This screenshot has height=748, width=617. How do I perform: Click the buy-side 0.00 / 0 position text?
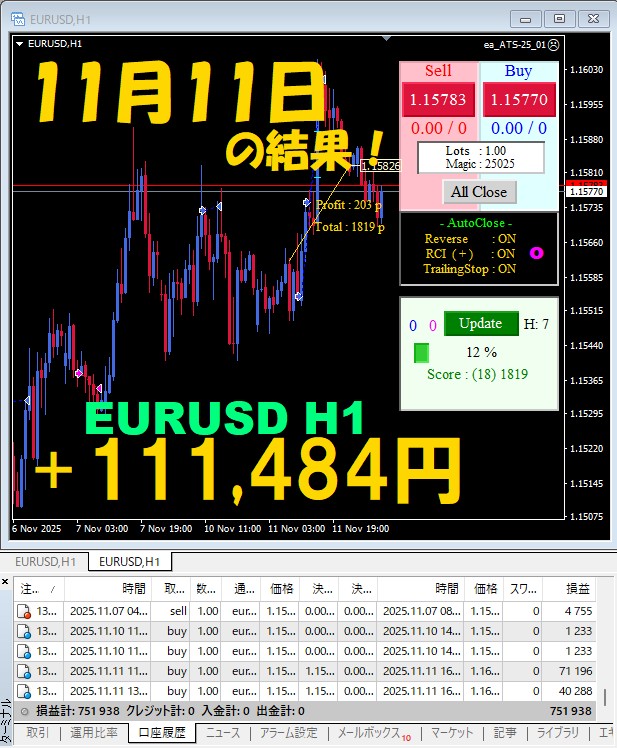coord(519,128)
